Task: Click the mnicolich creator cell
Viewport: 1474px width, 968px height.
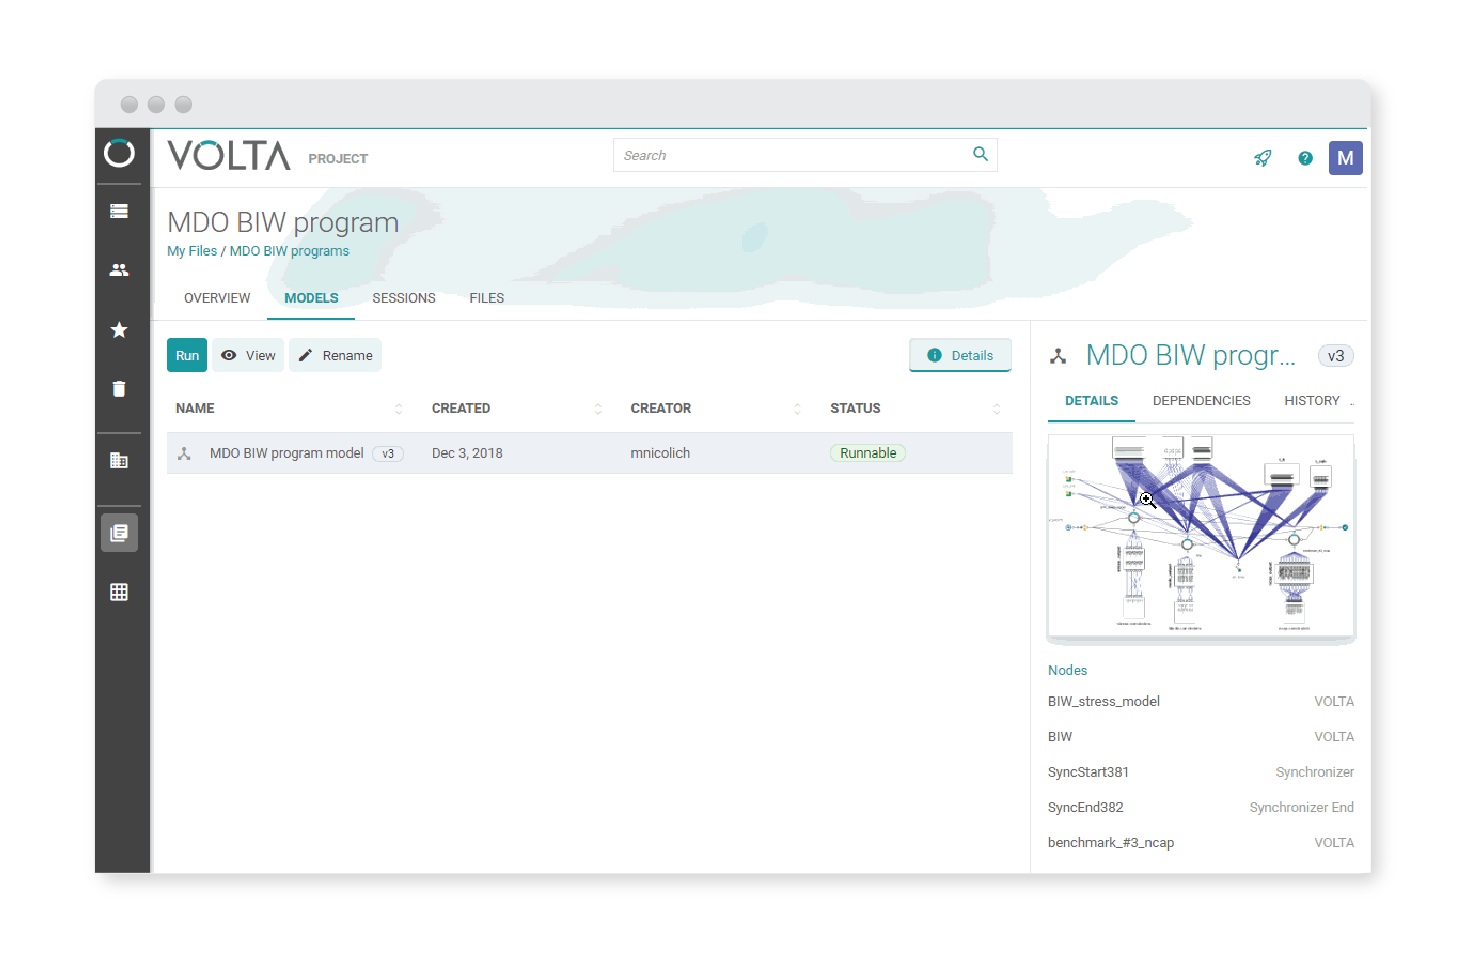Action: coord(660,453)
